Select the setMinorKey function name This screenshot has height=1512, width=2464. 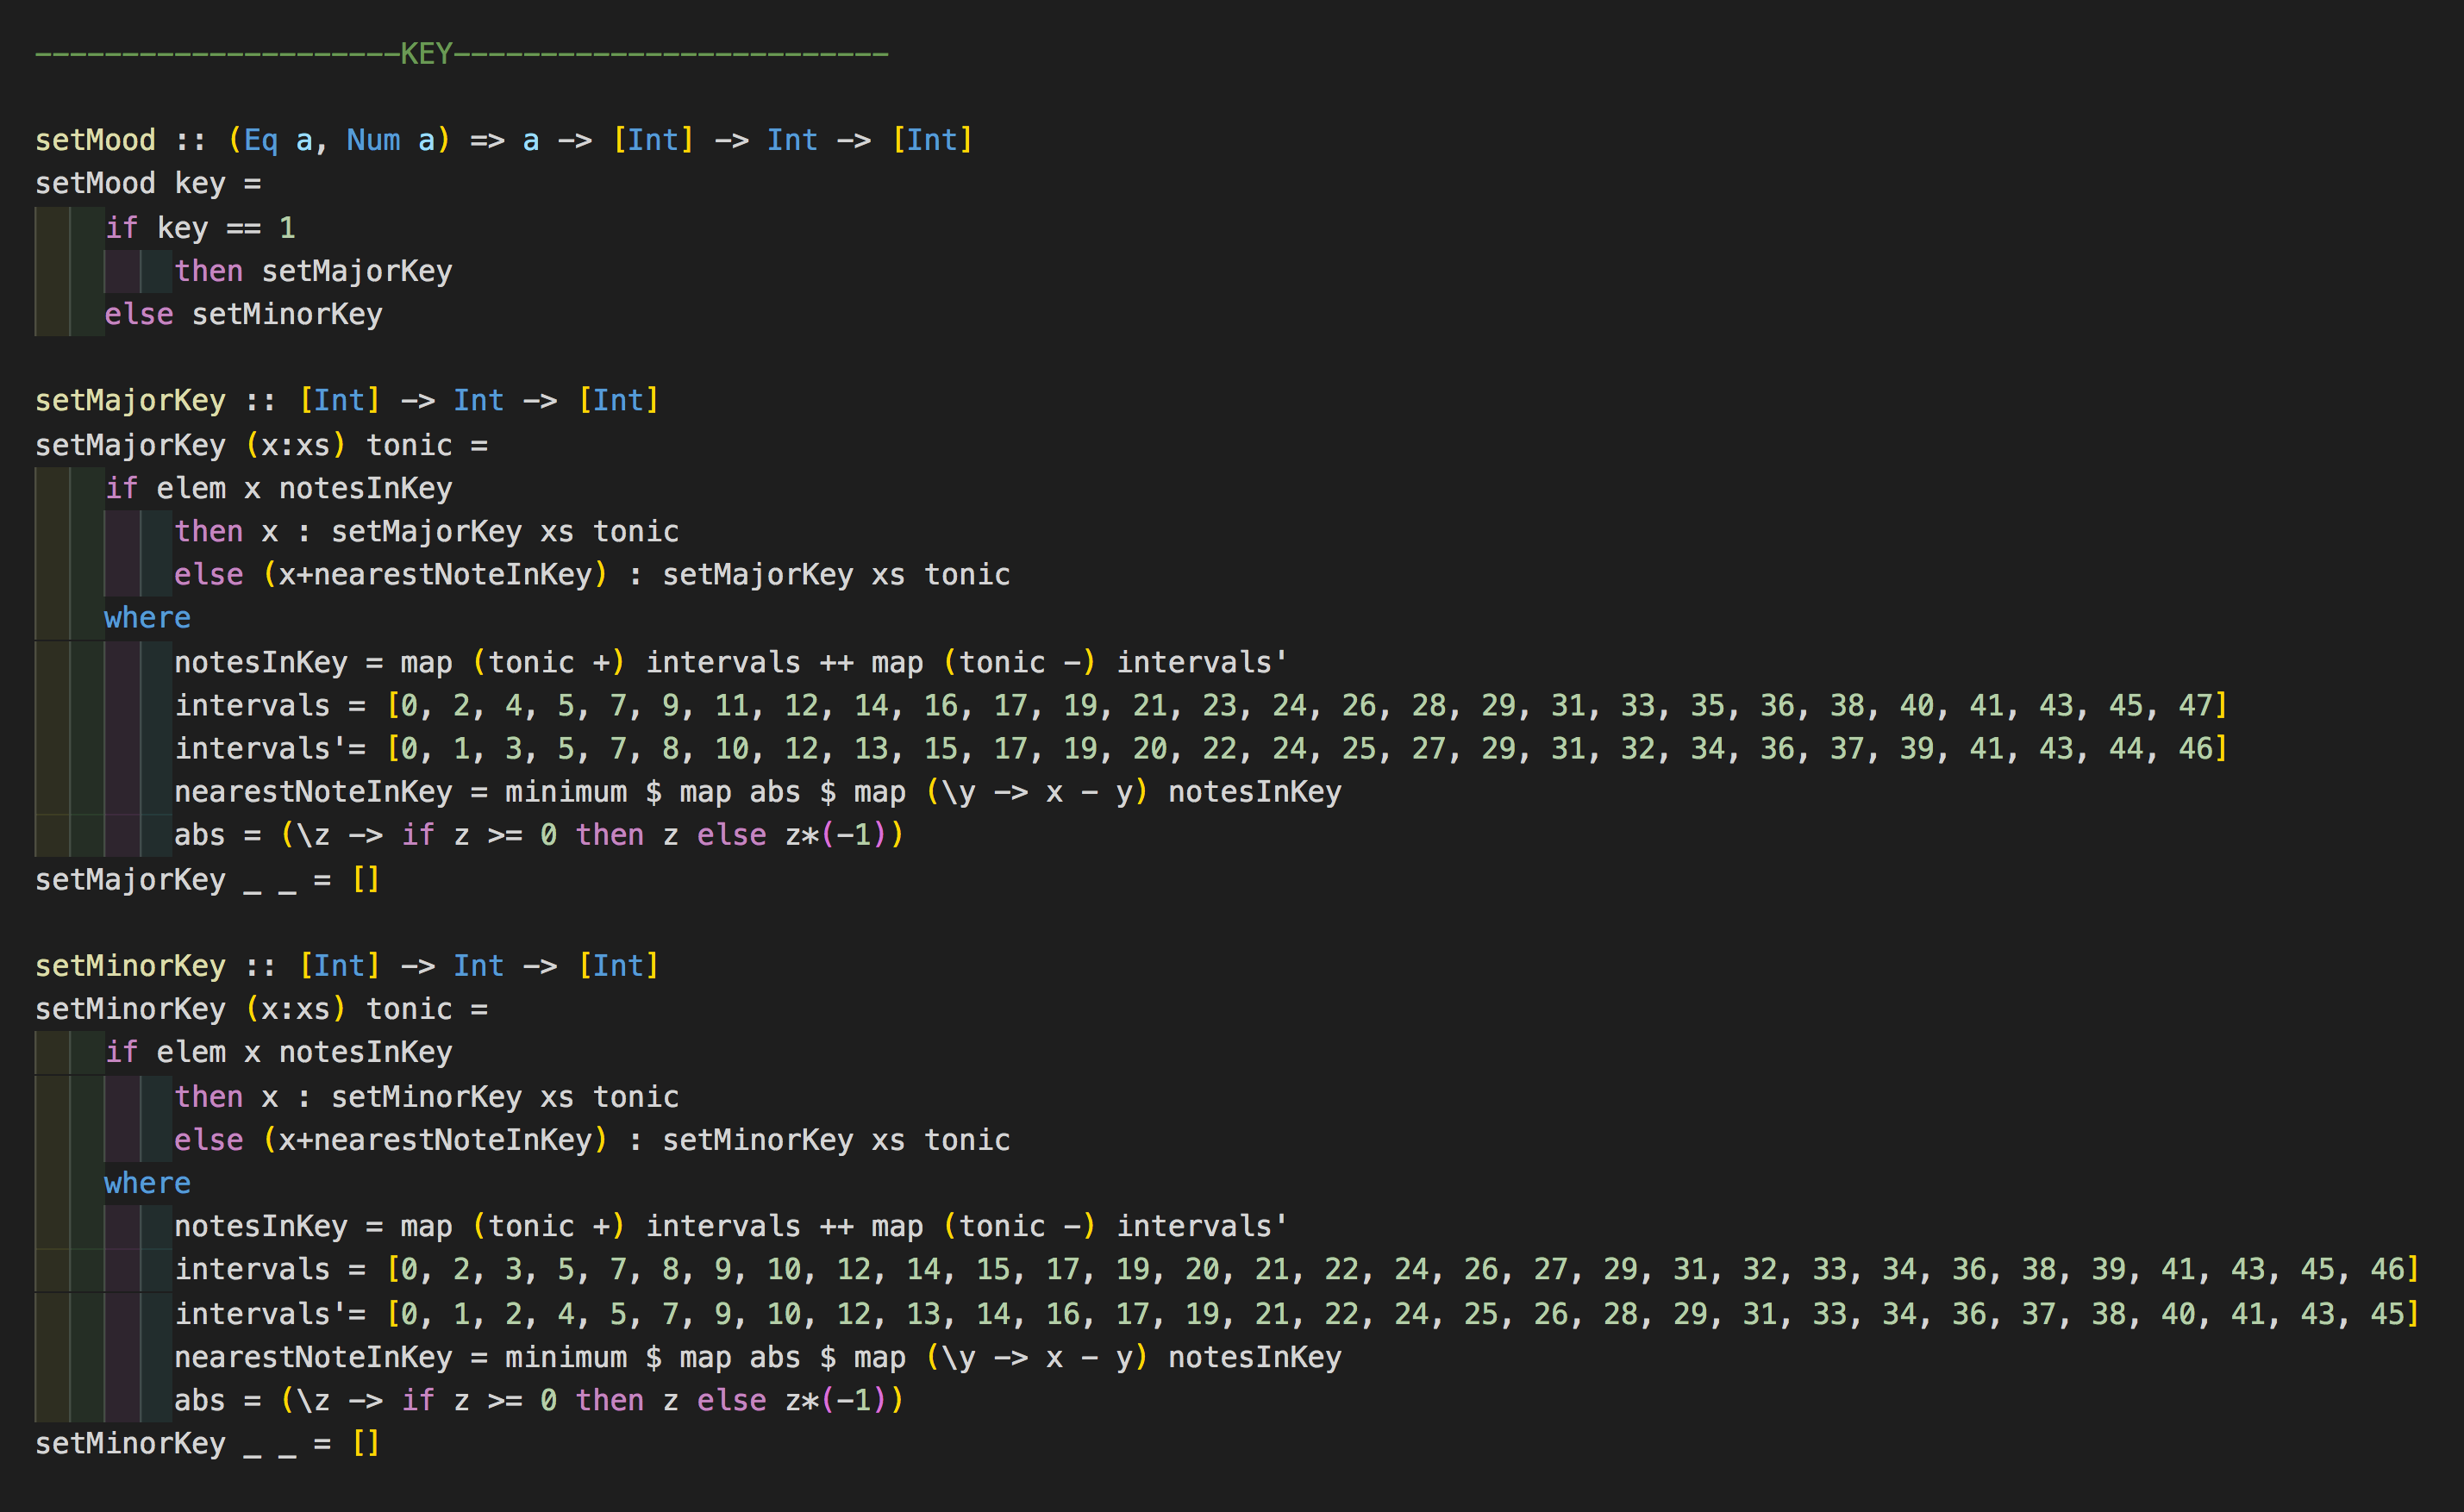click(x=130, y=964)
